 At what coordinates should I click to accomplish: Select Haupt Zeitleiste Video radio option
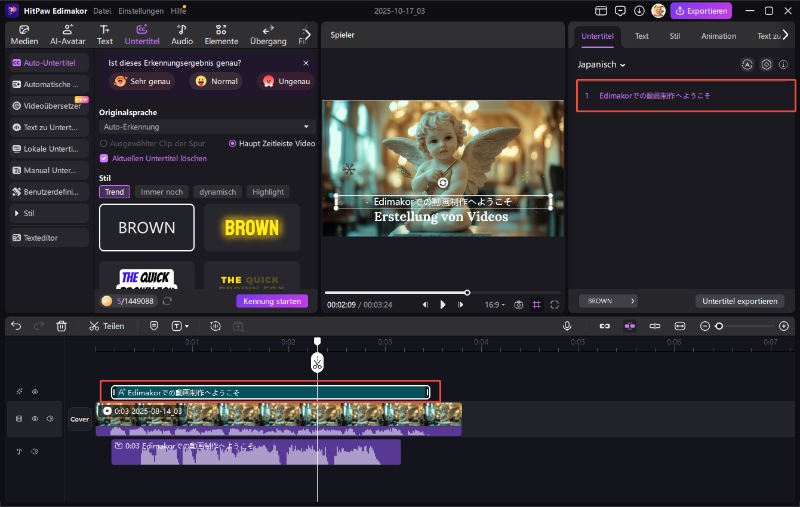233,143
